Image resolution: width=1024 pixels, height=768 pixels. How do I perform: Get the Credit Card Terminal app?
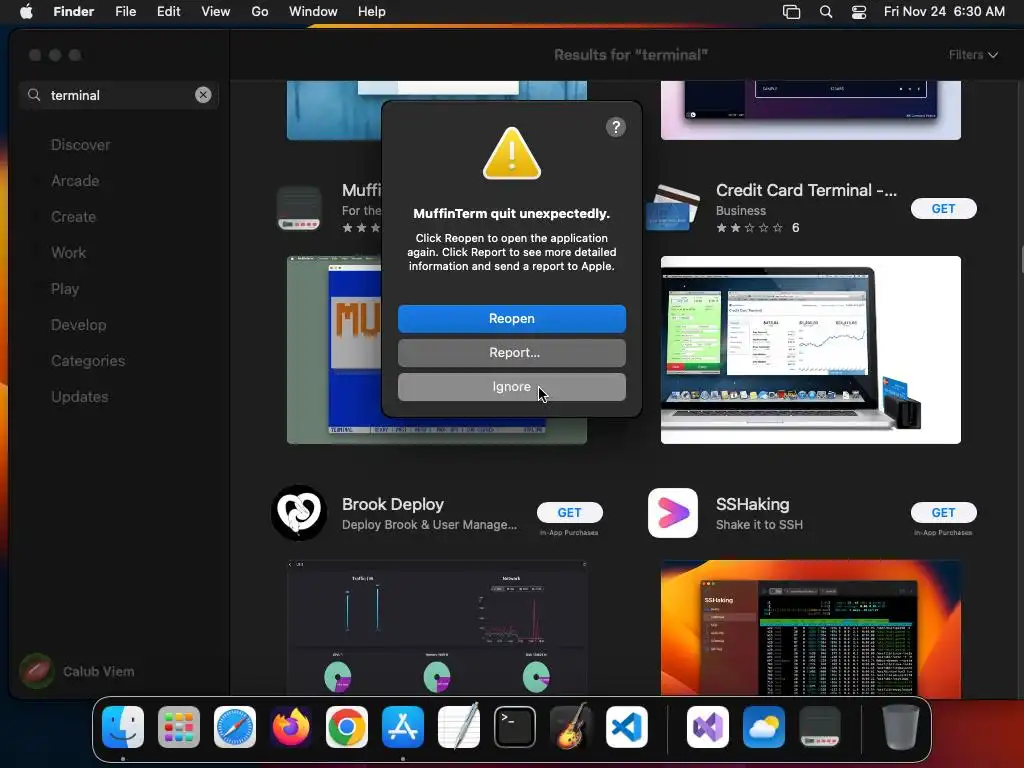943,209
